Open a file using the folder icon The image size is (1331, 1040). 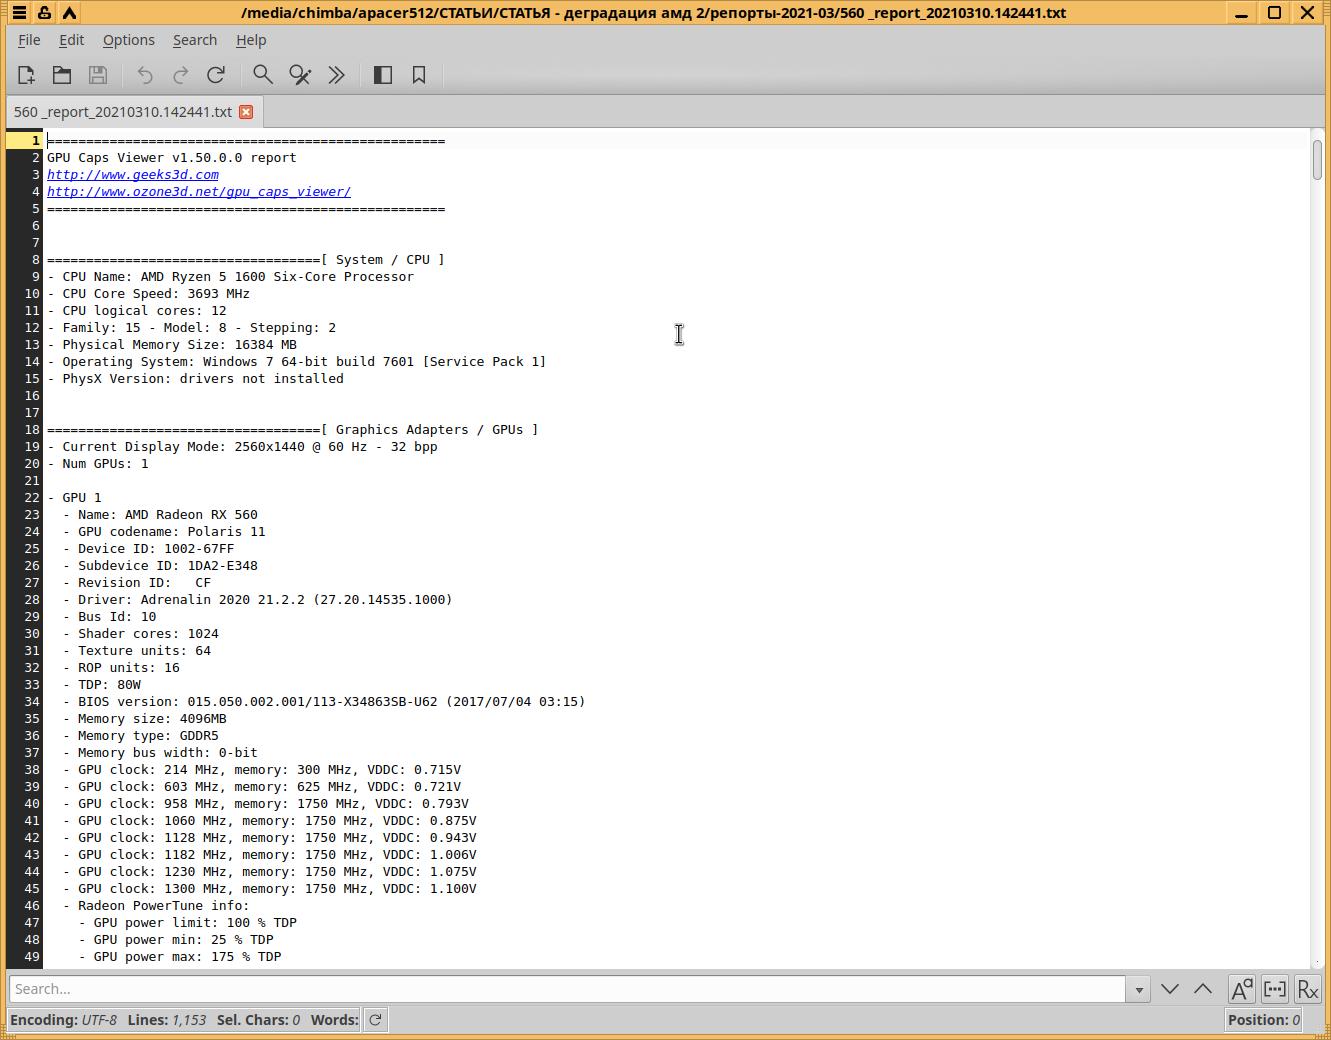[x=62, y=75]
